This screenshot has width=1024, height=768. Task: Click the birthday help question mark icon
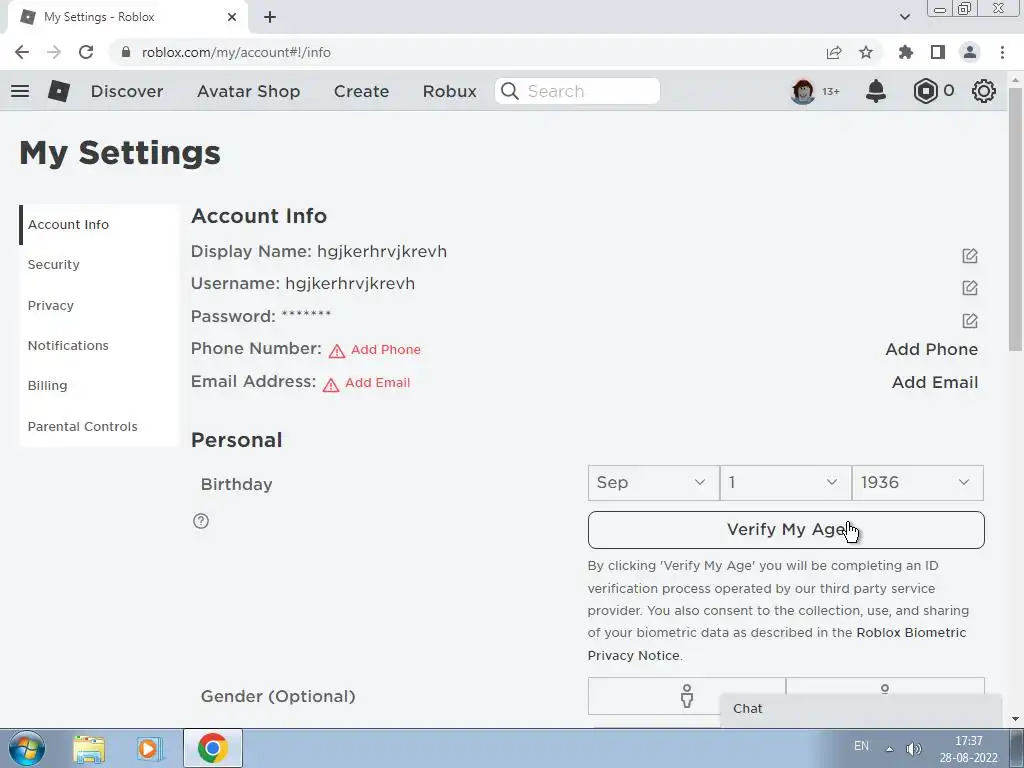[201, 521]
